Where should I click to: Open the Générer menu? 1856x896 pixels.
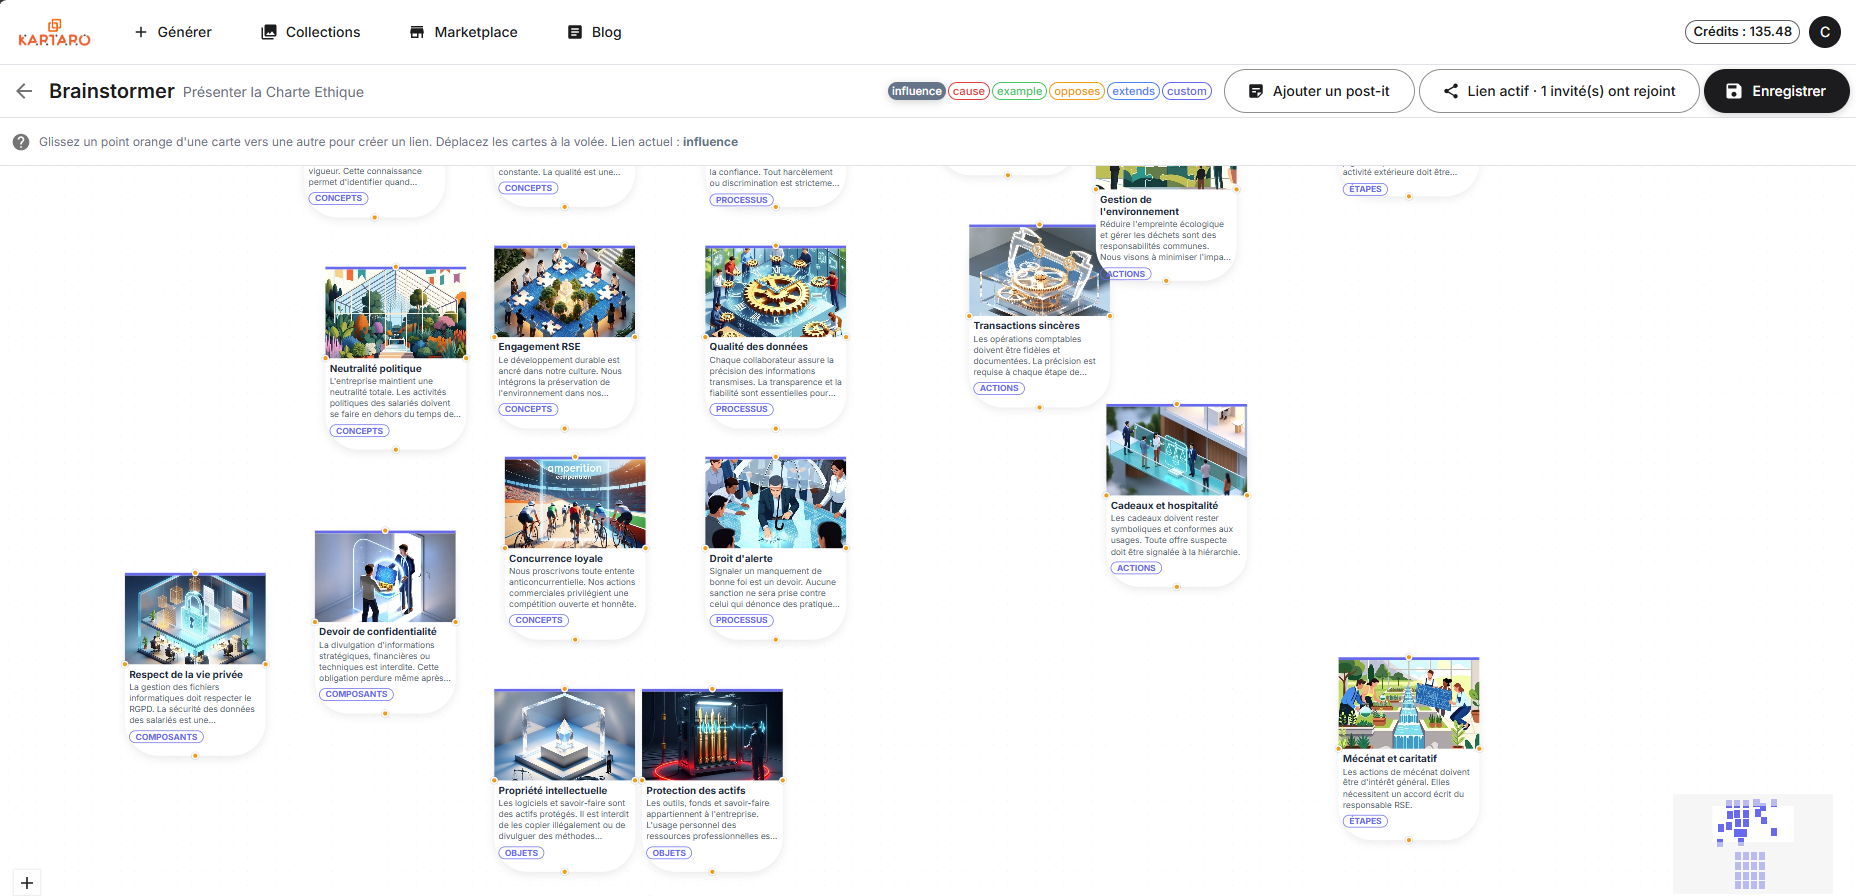pyautogui.click(x=173, y=32)
